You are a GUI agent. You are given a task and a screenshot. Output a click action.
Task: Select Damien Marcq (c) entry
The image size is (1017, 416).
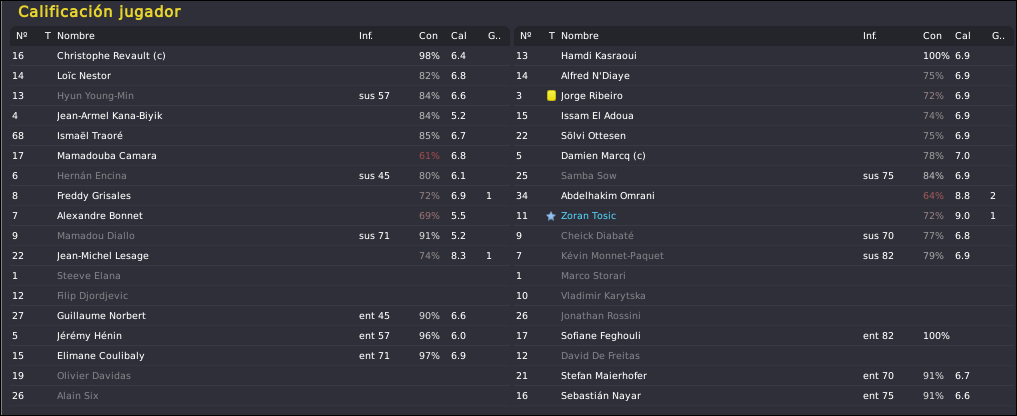point(764,156)
